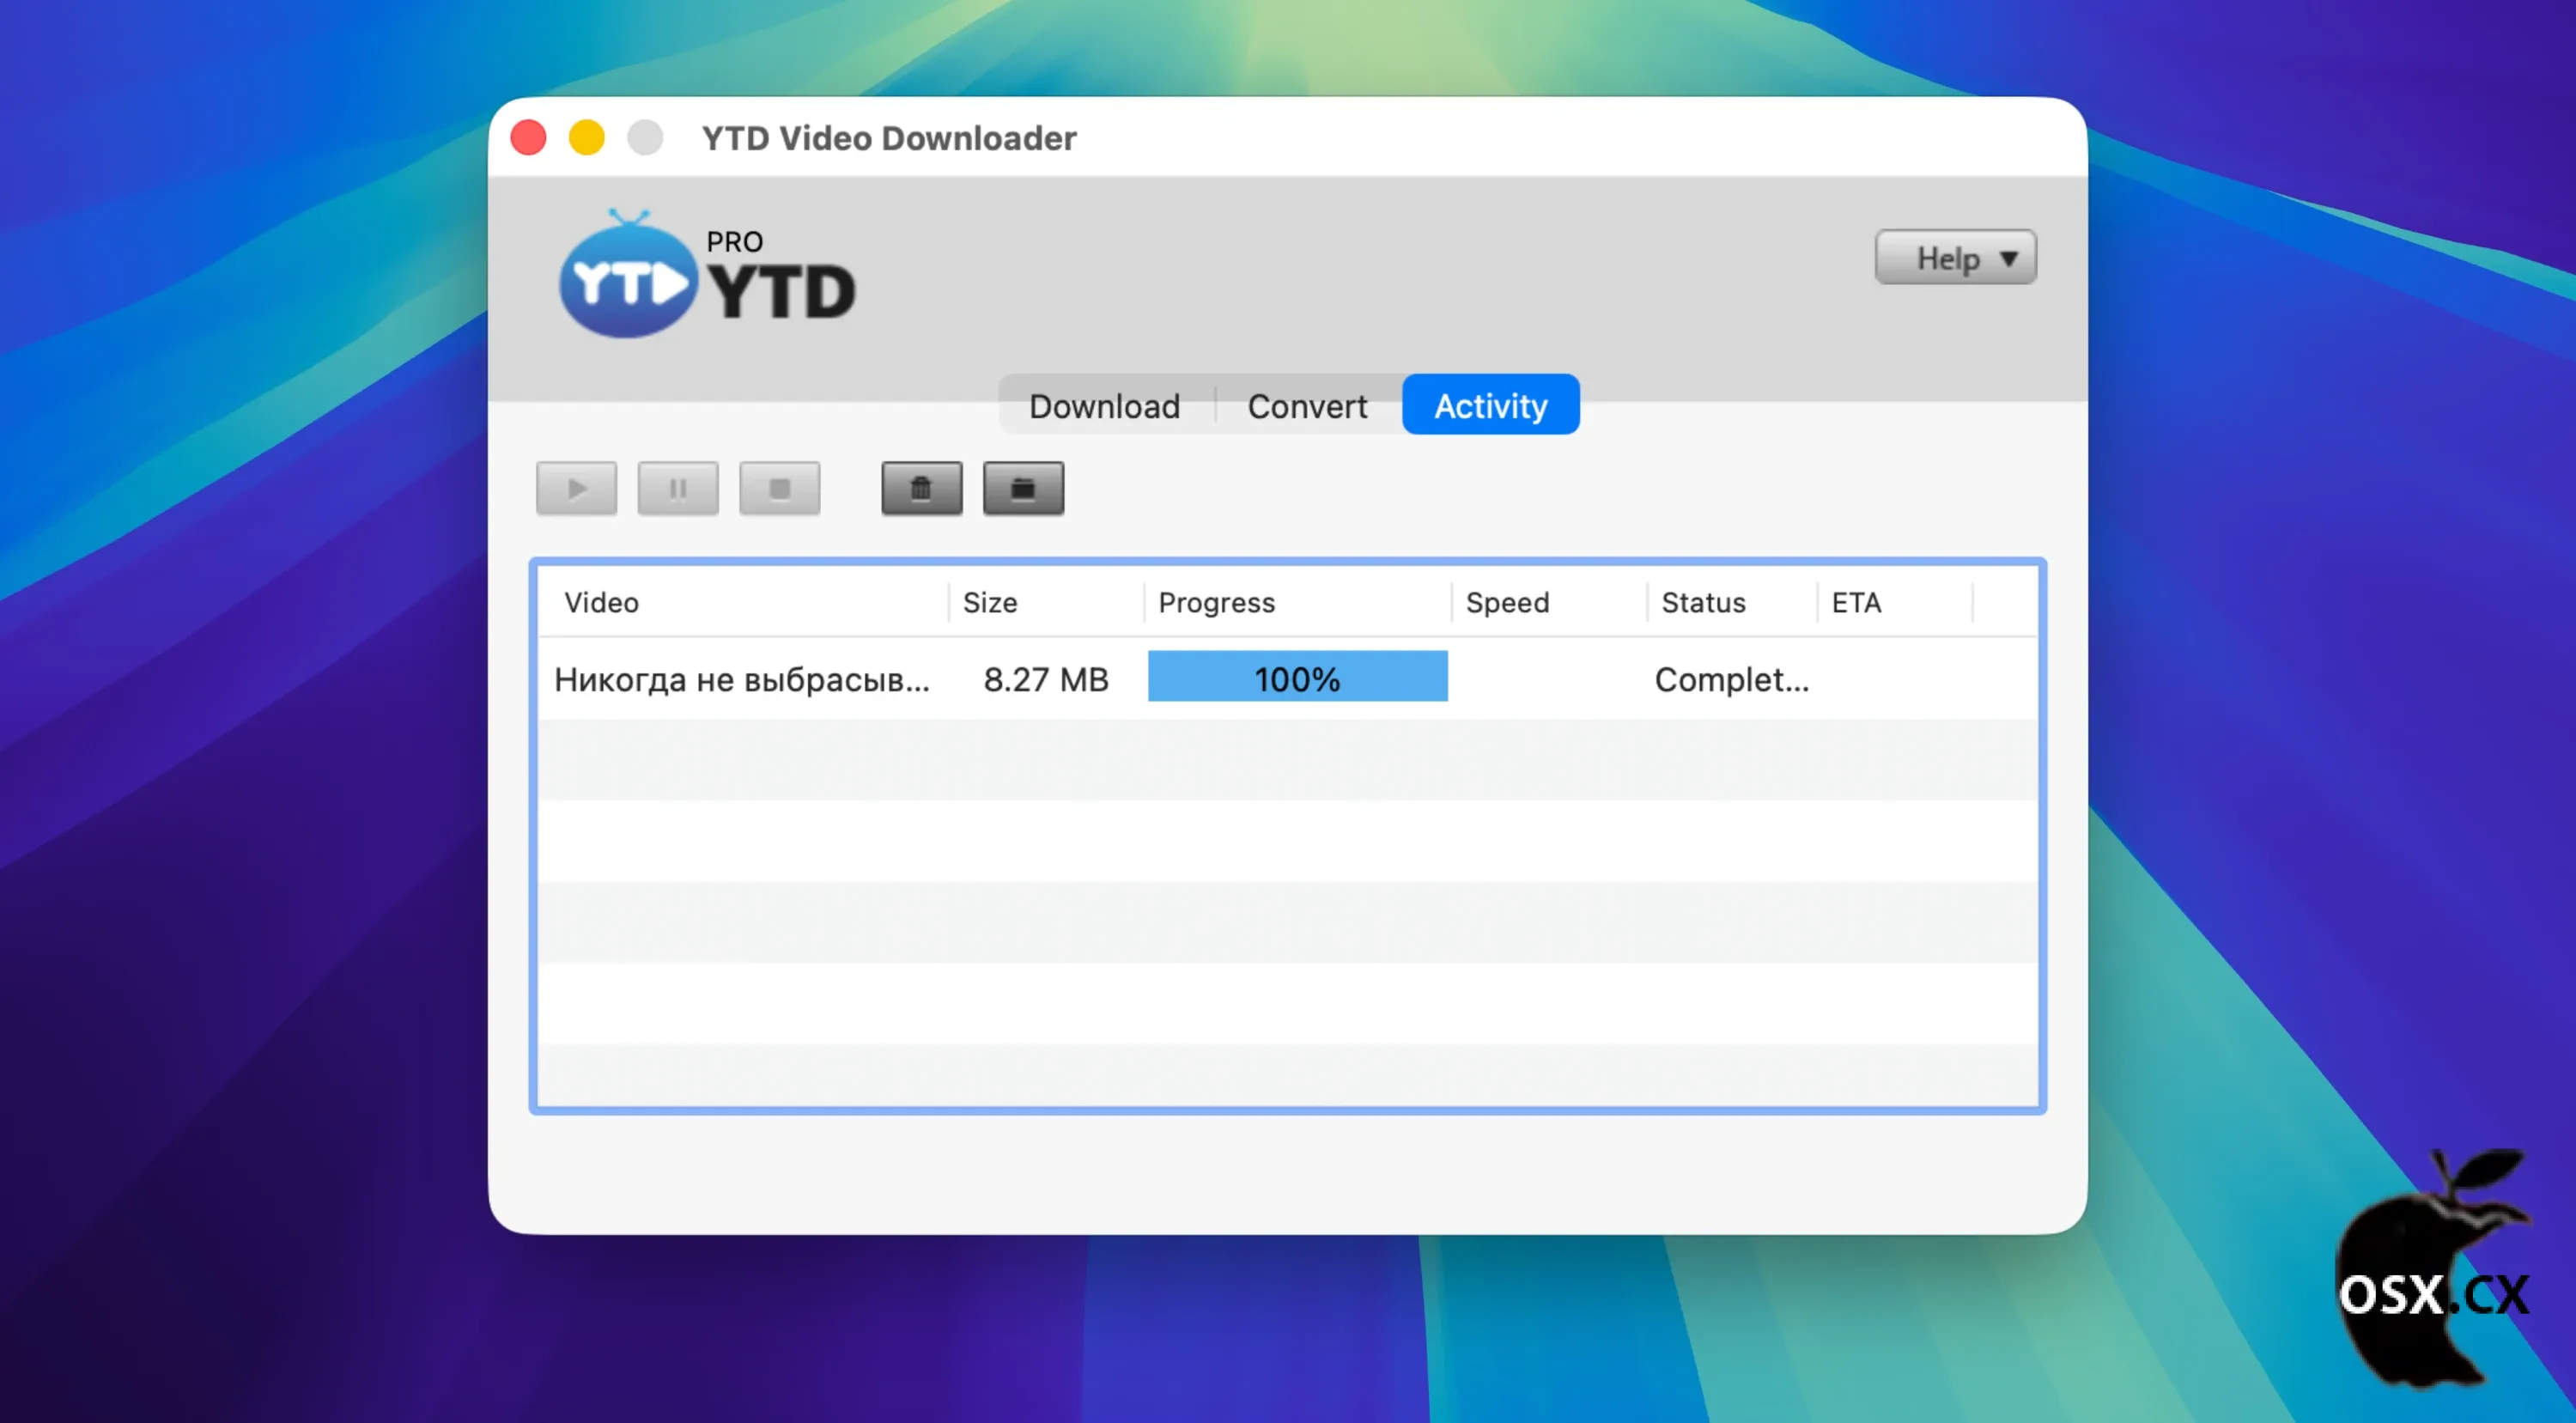
Task: Click the ETA column header
Action: tap(1856, 602)
